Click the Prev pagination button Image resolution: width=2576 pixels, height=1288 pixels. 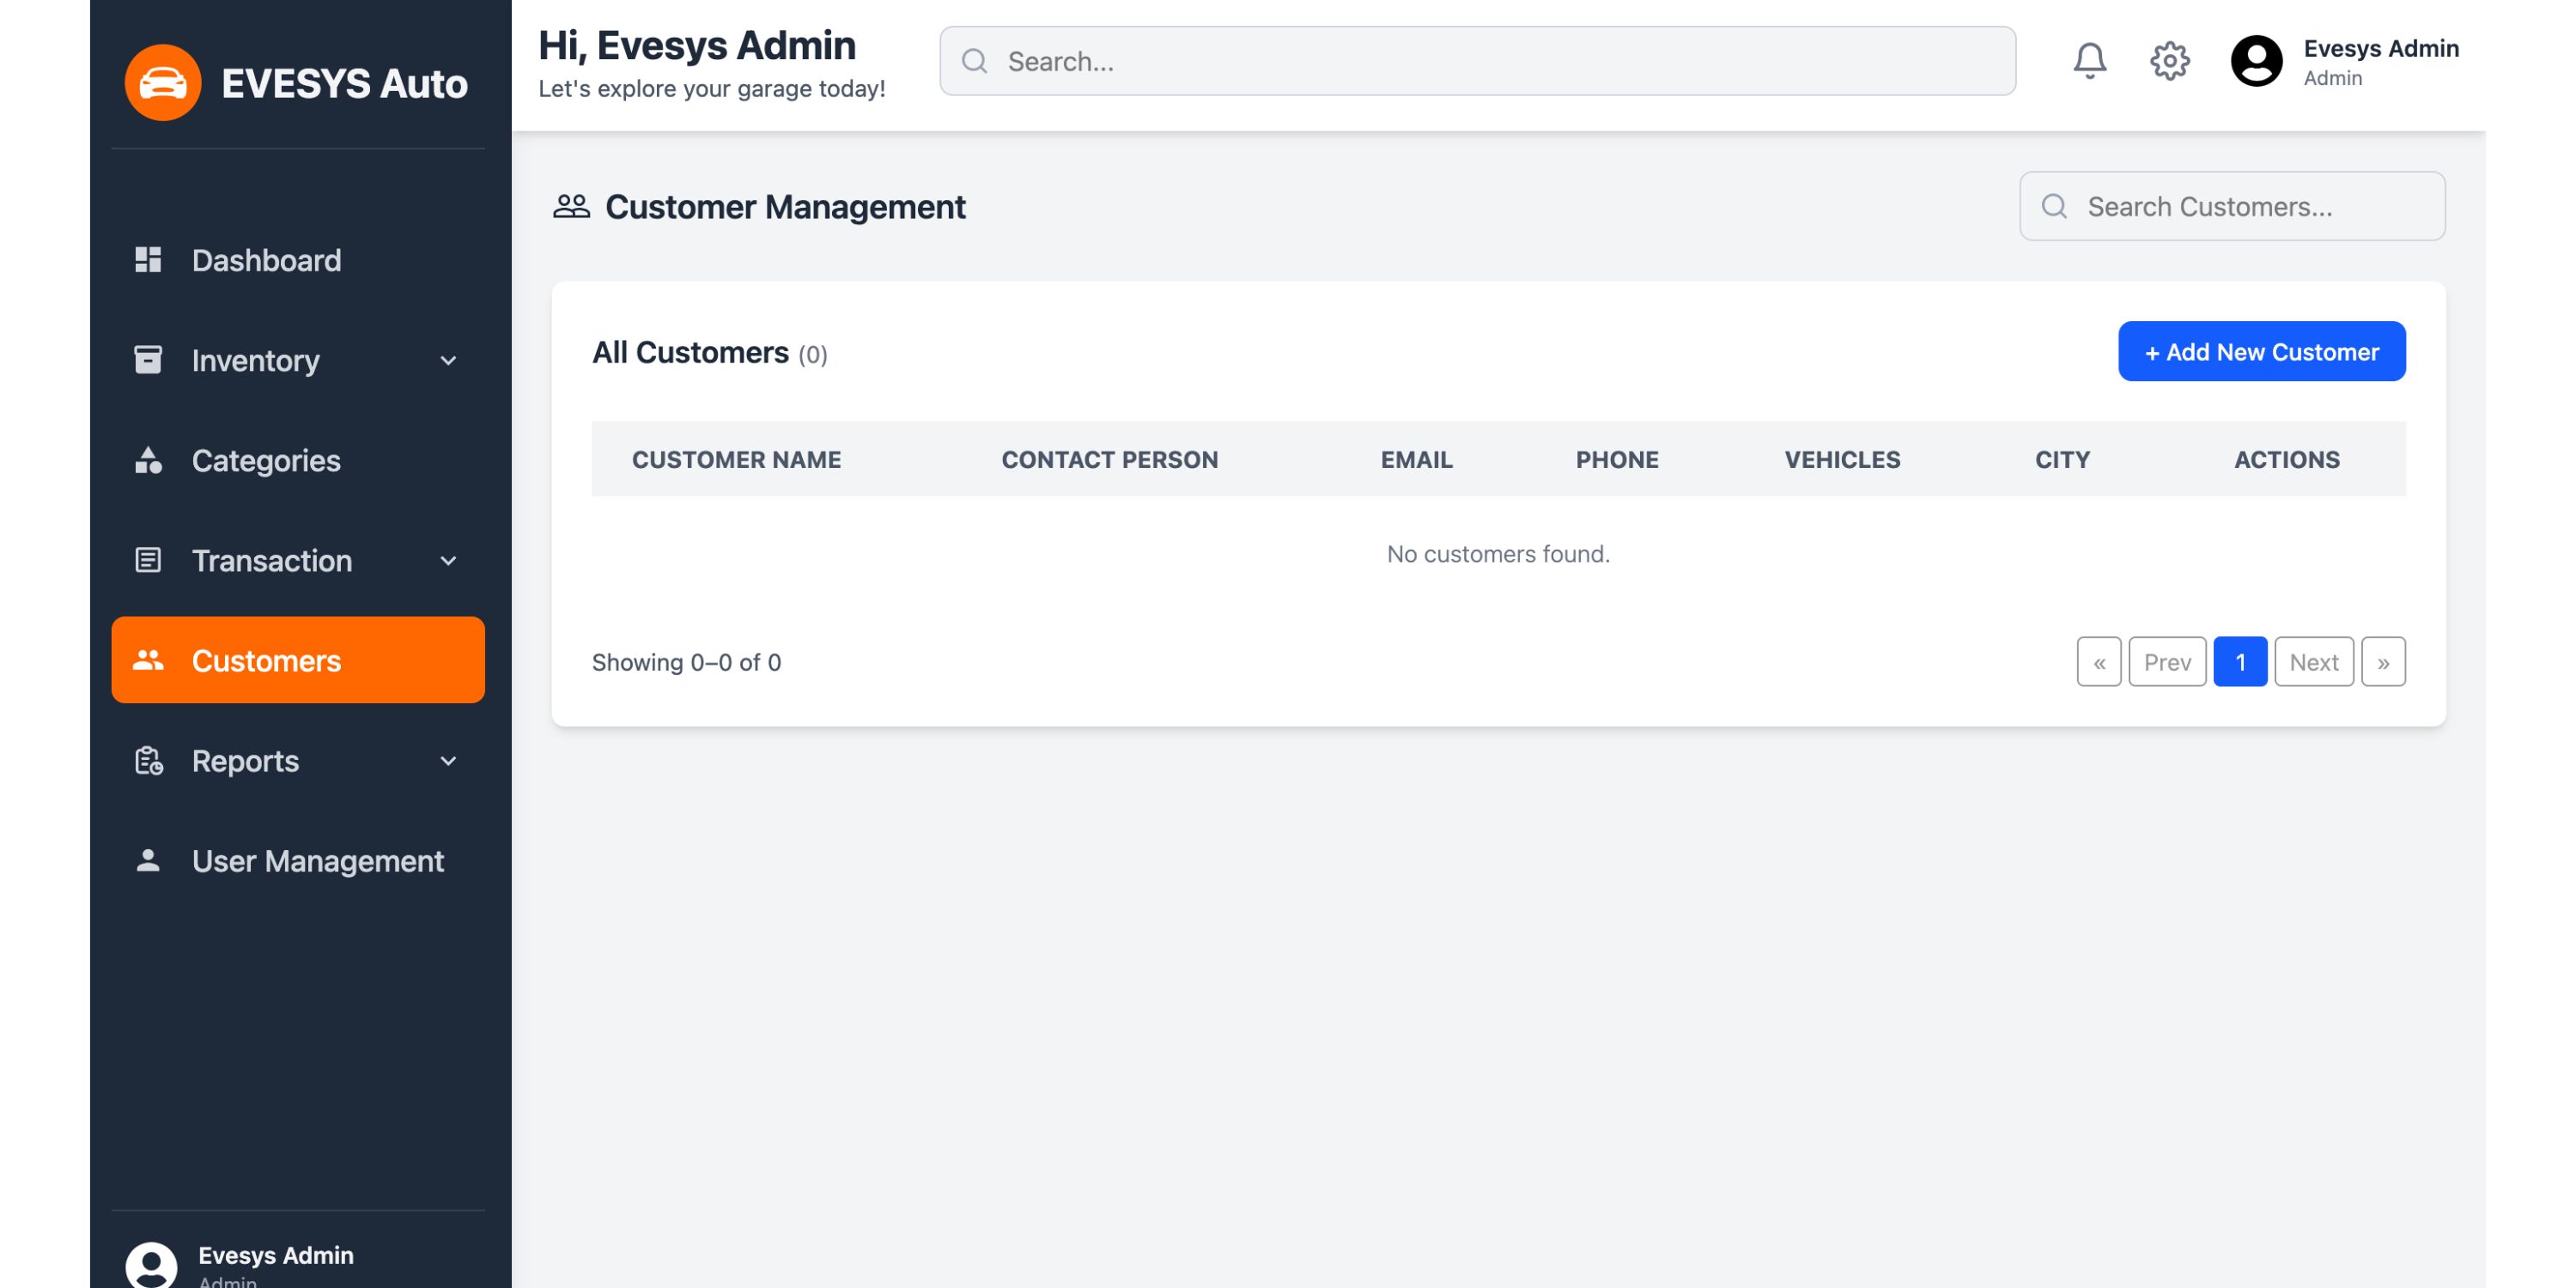point(2166,662)
